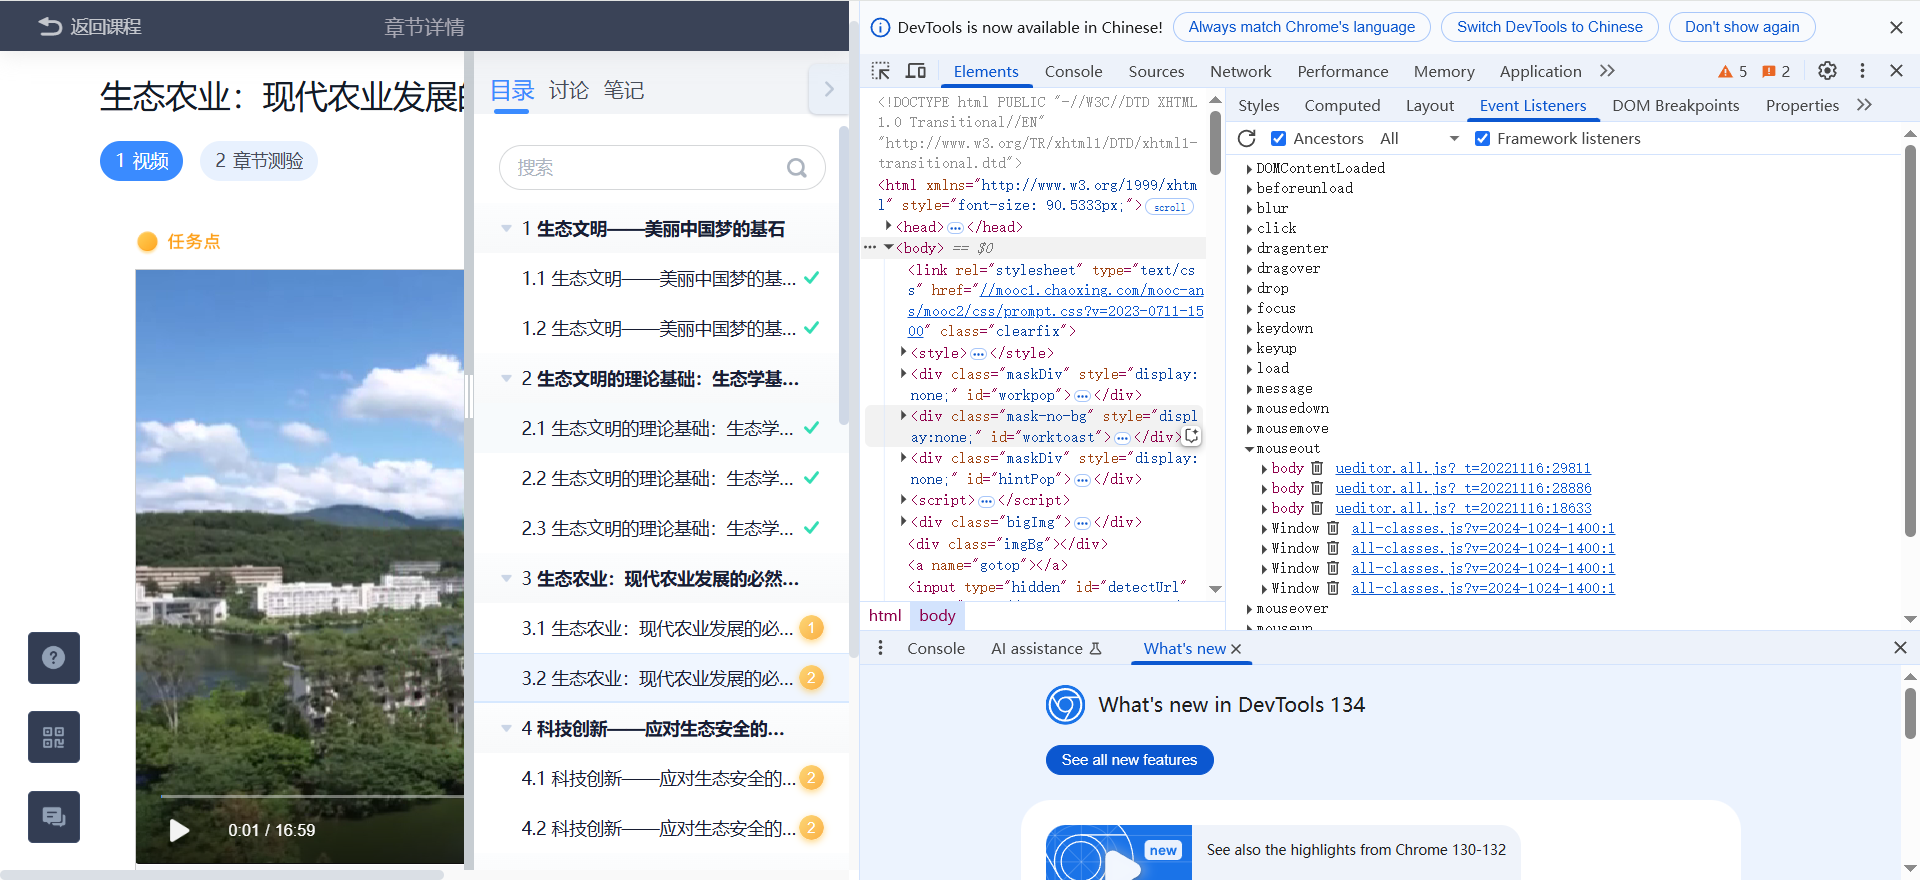Click Always match Chrome's language button
Screen dimensions: 1920x880
1301,27
